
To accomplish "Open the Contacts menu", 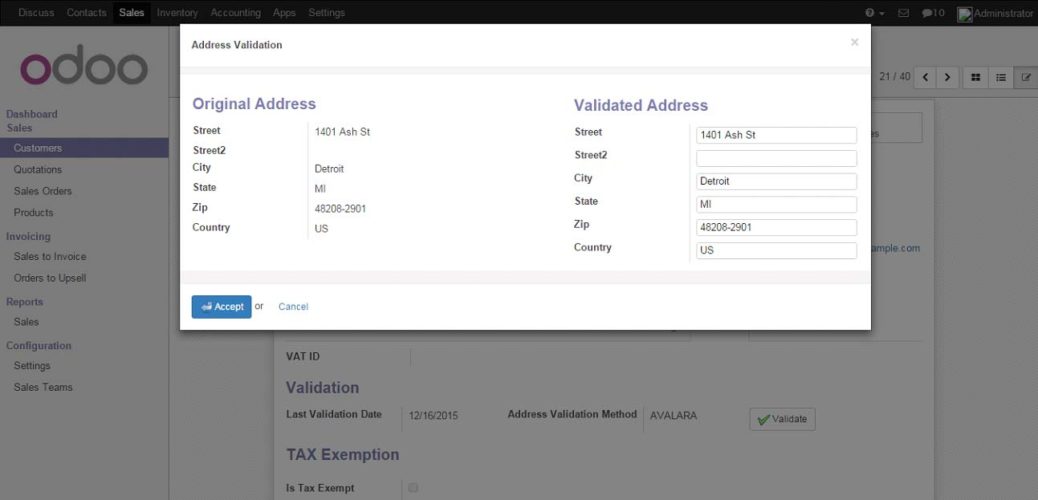I will pos(86,13).
